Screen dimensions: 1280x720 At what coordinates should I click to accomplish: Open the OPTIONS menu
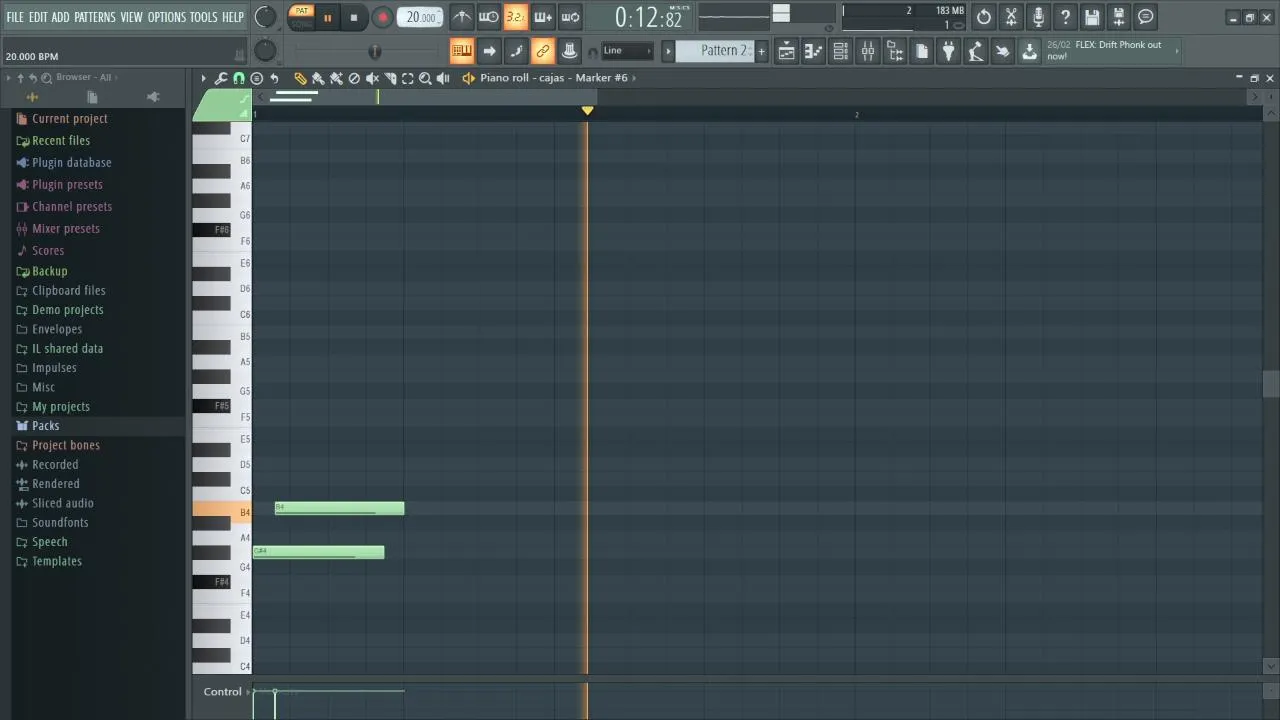click(167, 17)
